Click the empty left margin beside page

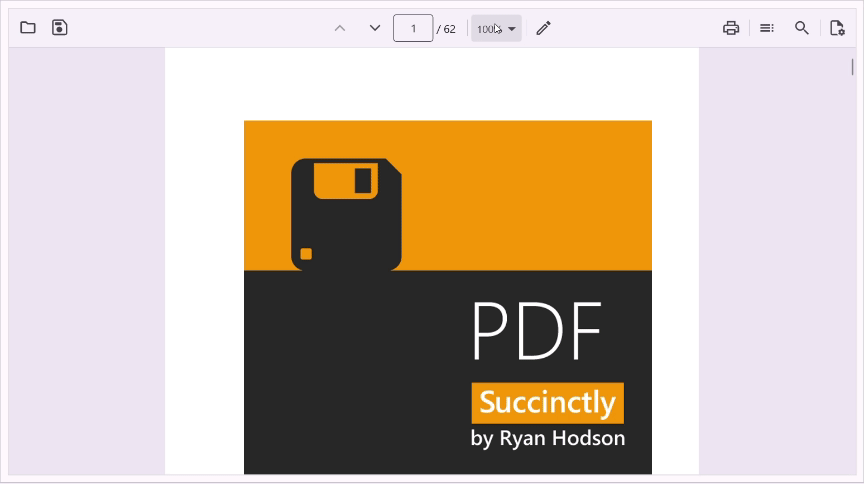86,260
